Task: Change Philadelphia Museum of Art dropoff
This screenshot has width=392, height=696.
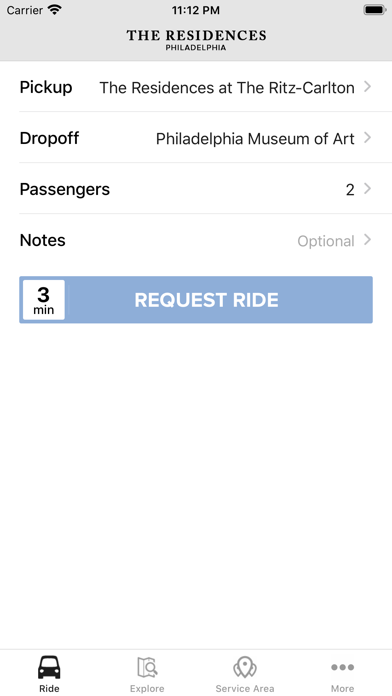Action: pyautogui.click(x=255, y=139)
